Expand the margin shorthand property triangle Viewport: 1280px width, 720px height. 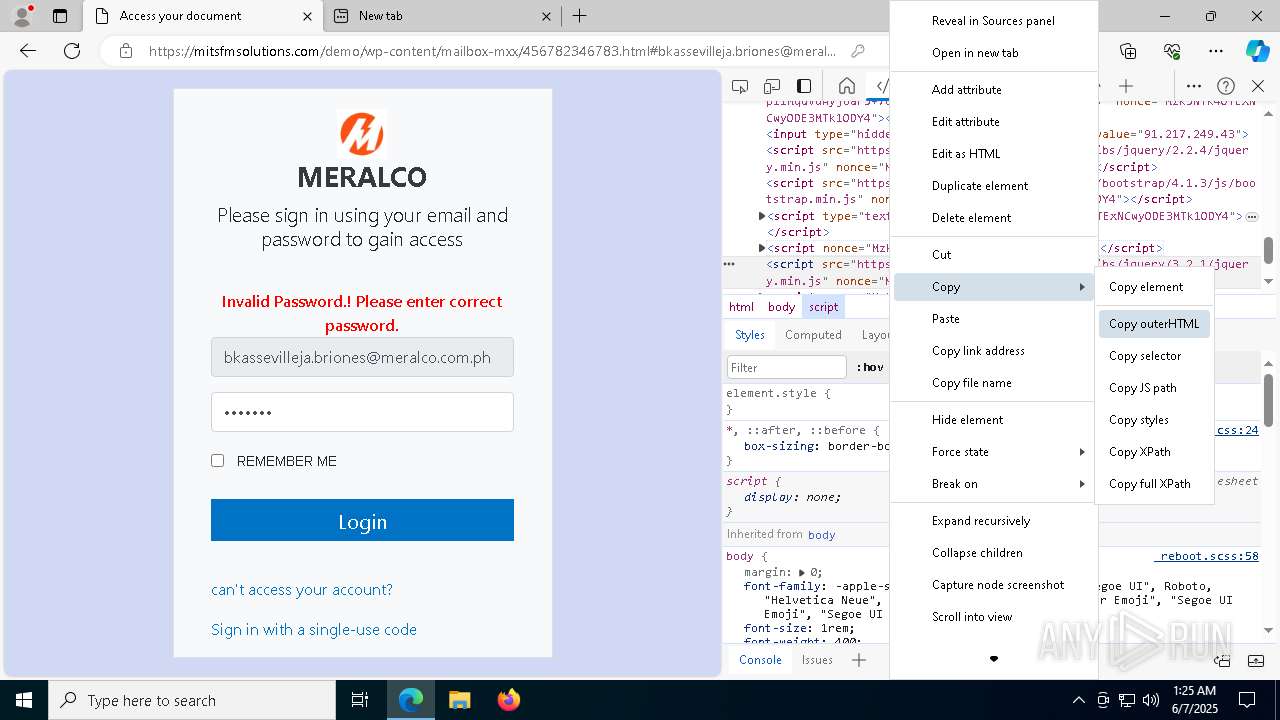[802, 573]
